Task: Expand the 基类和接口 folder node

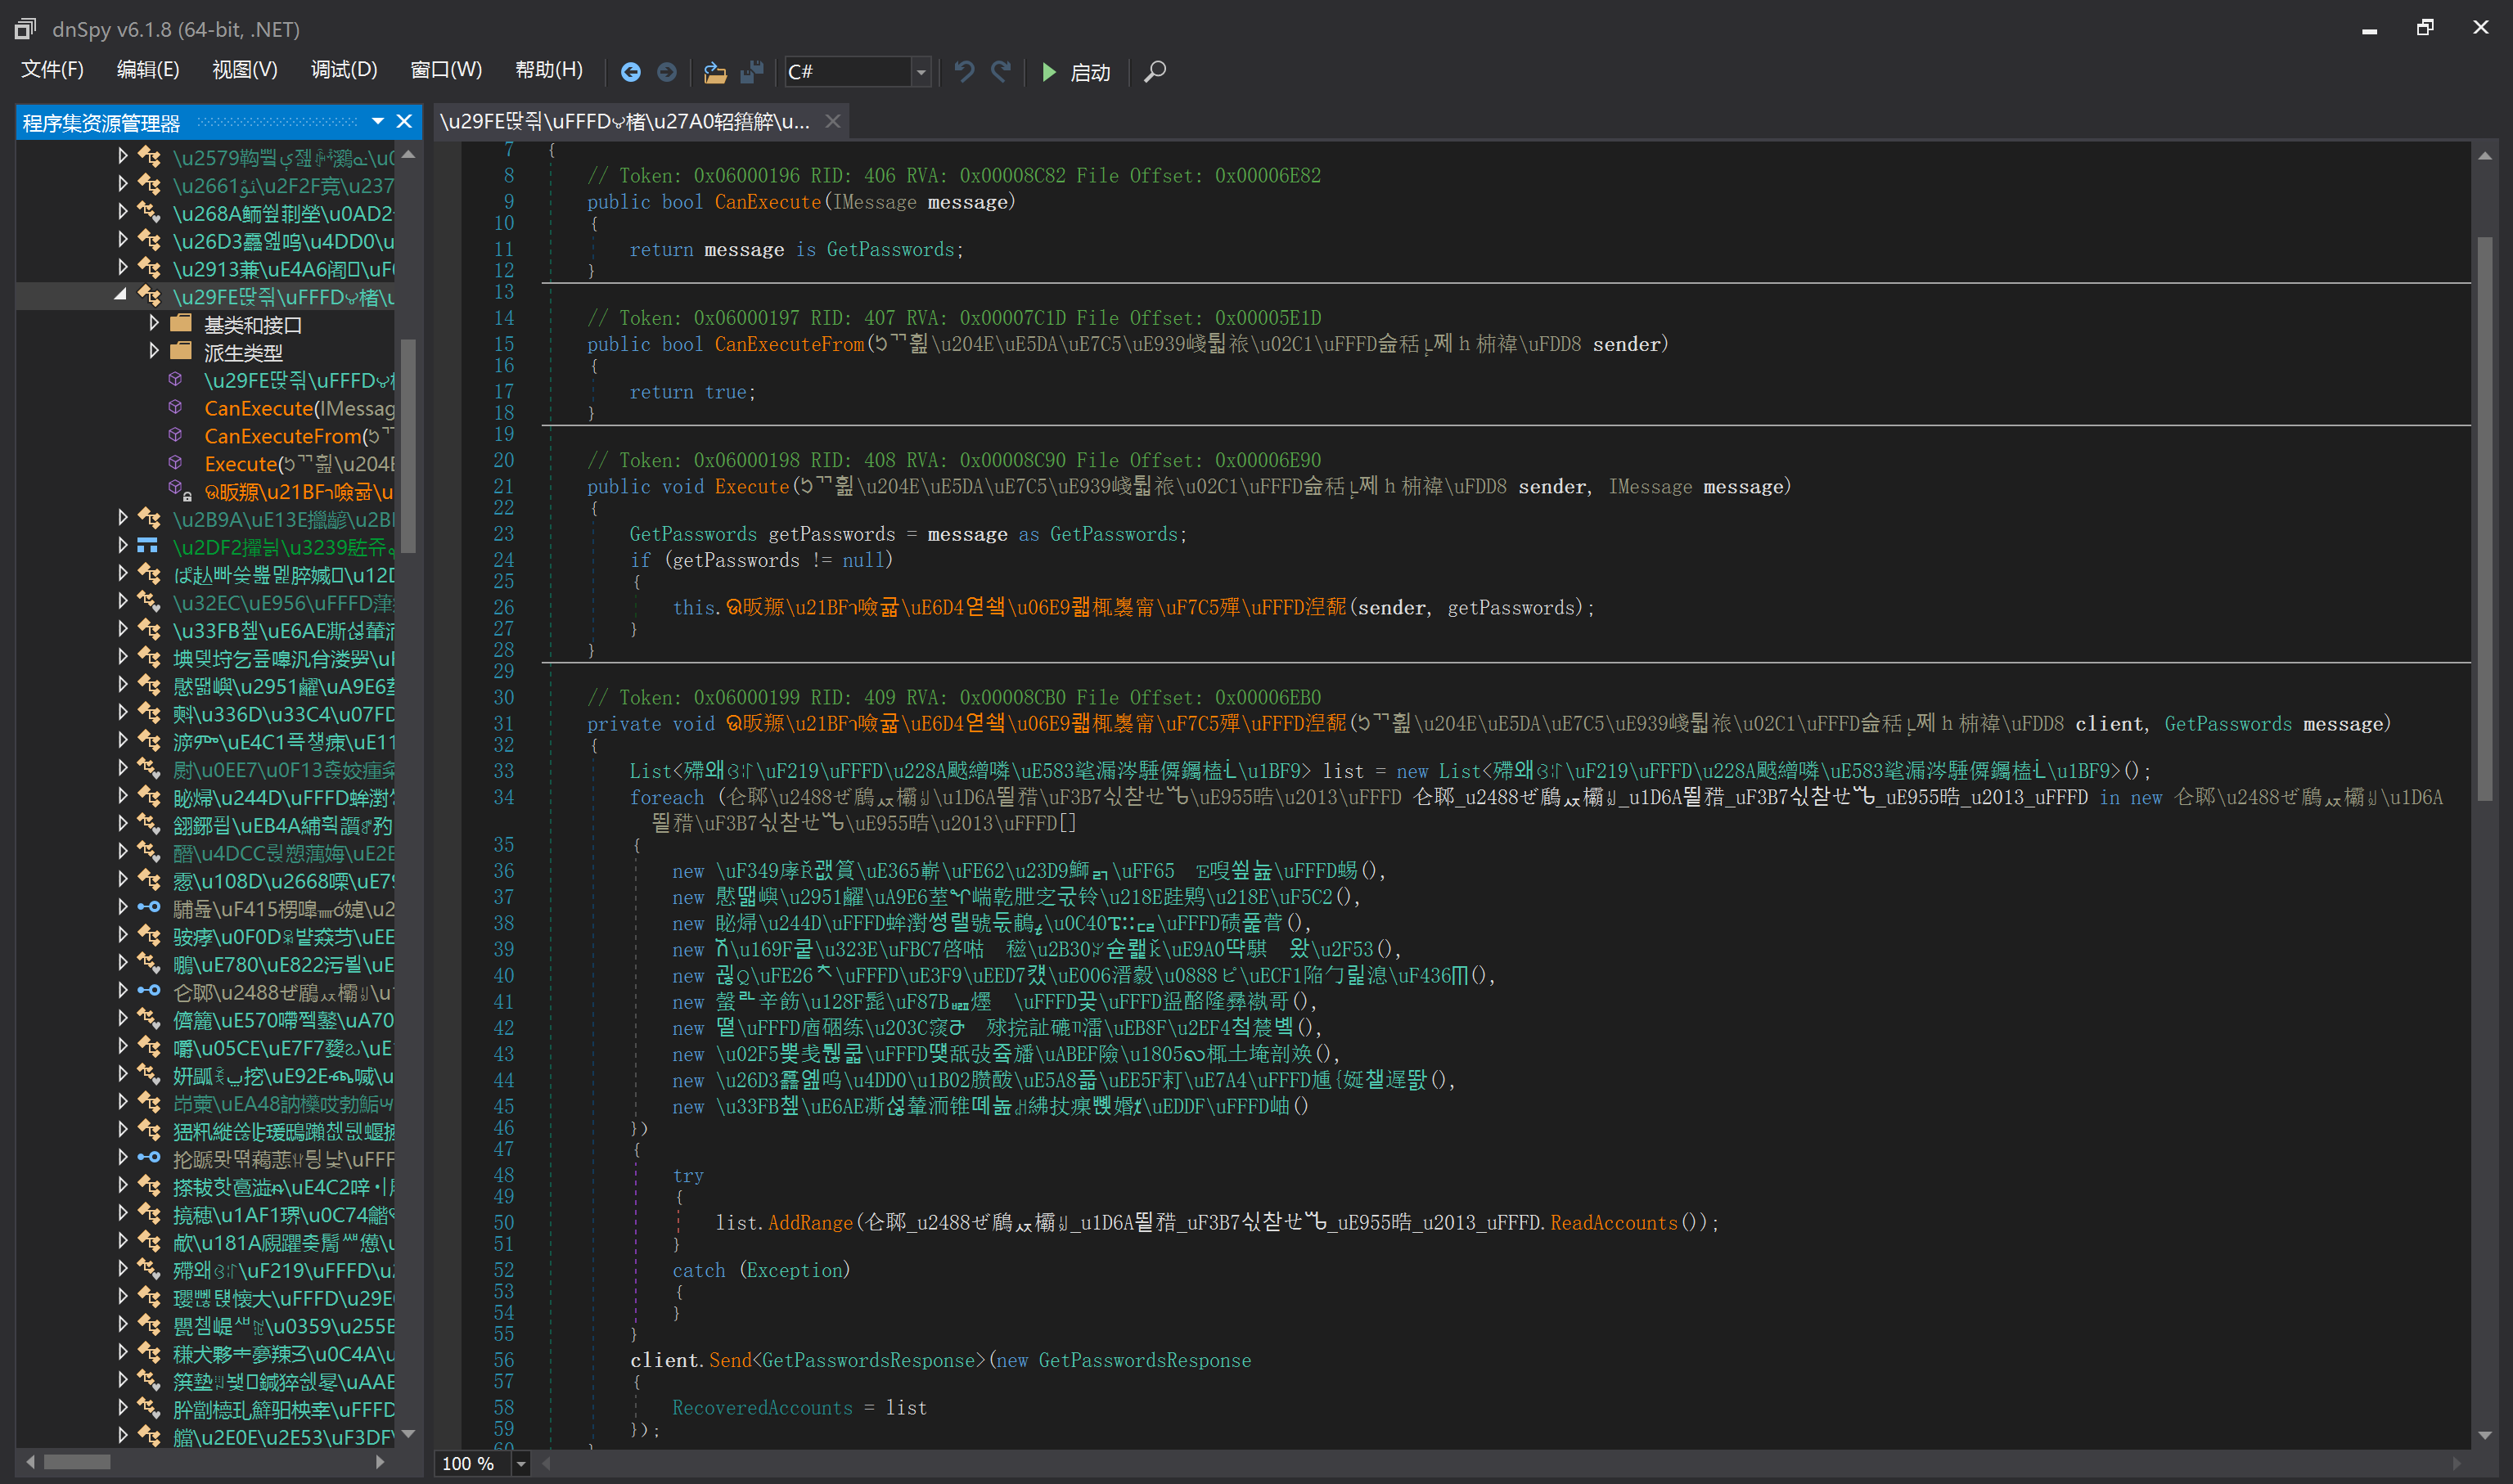Action: tap(154, 323)
